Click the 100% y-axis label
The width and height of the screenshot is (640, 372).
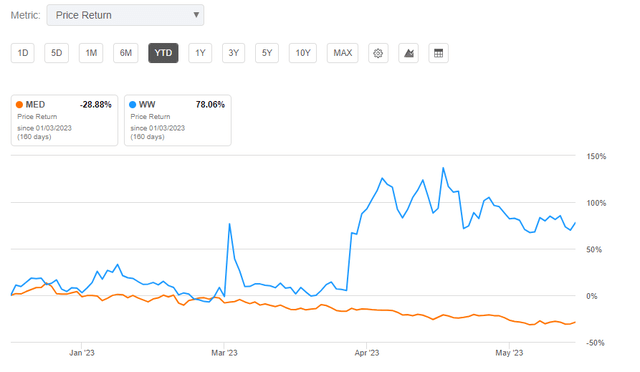click(596, 203)
